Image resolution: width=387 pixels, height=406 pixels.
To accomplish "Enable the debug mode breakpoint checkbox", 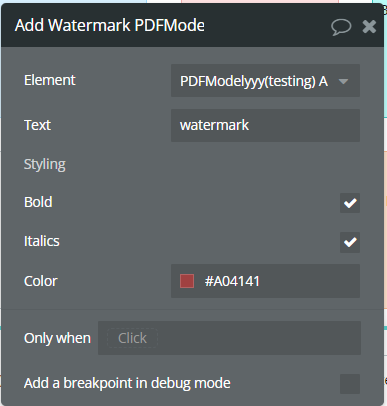I will [x=350, y=384].
